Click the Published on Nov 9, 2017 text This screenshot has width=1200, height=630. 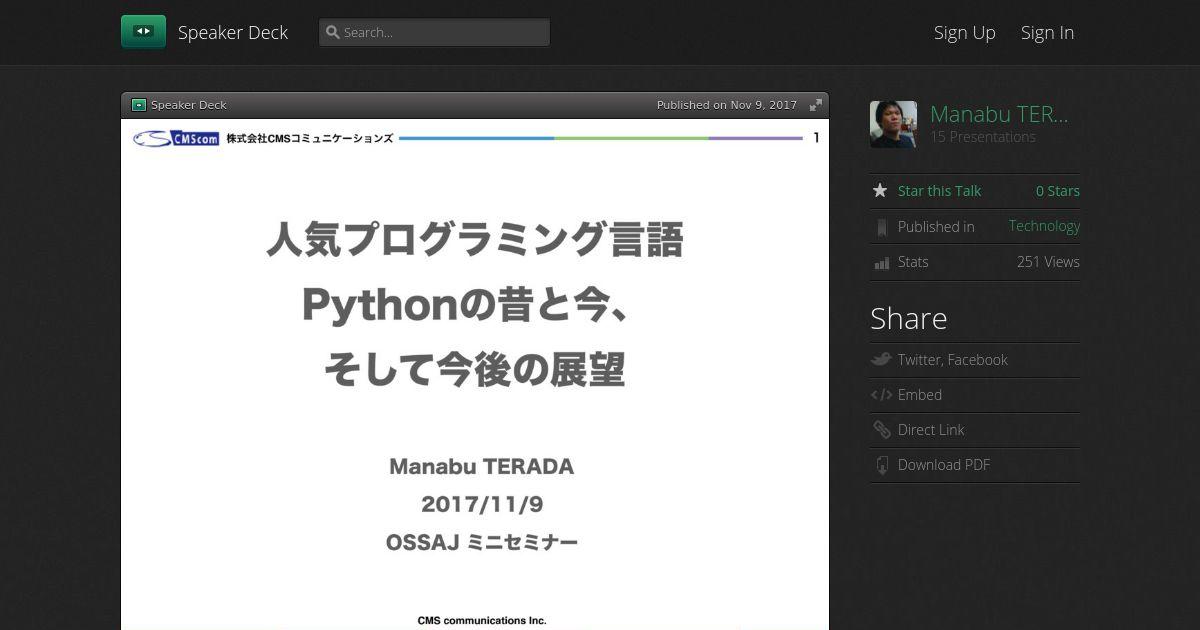727,105
